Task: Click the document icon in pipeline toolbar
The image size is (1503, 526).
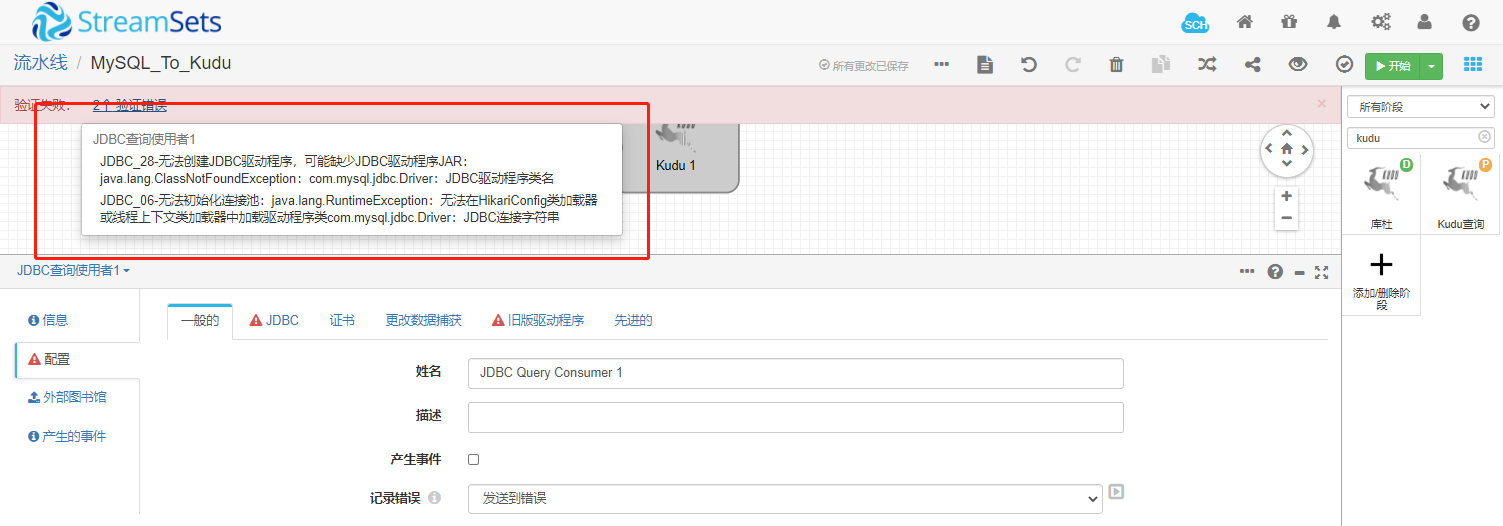Action: [985, 64]
